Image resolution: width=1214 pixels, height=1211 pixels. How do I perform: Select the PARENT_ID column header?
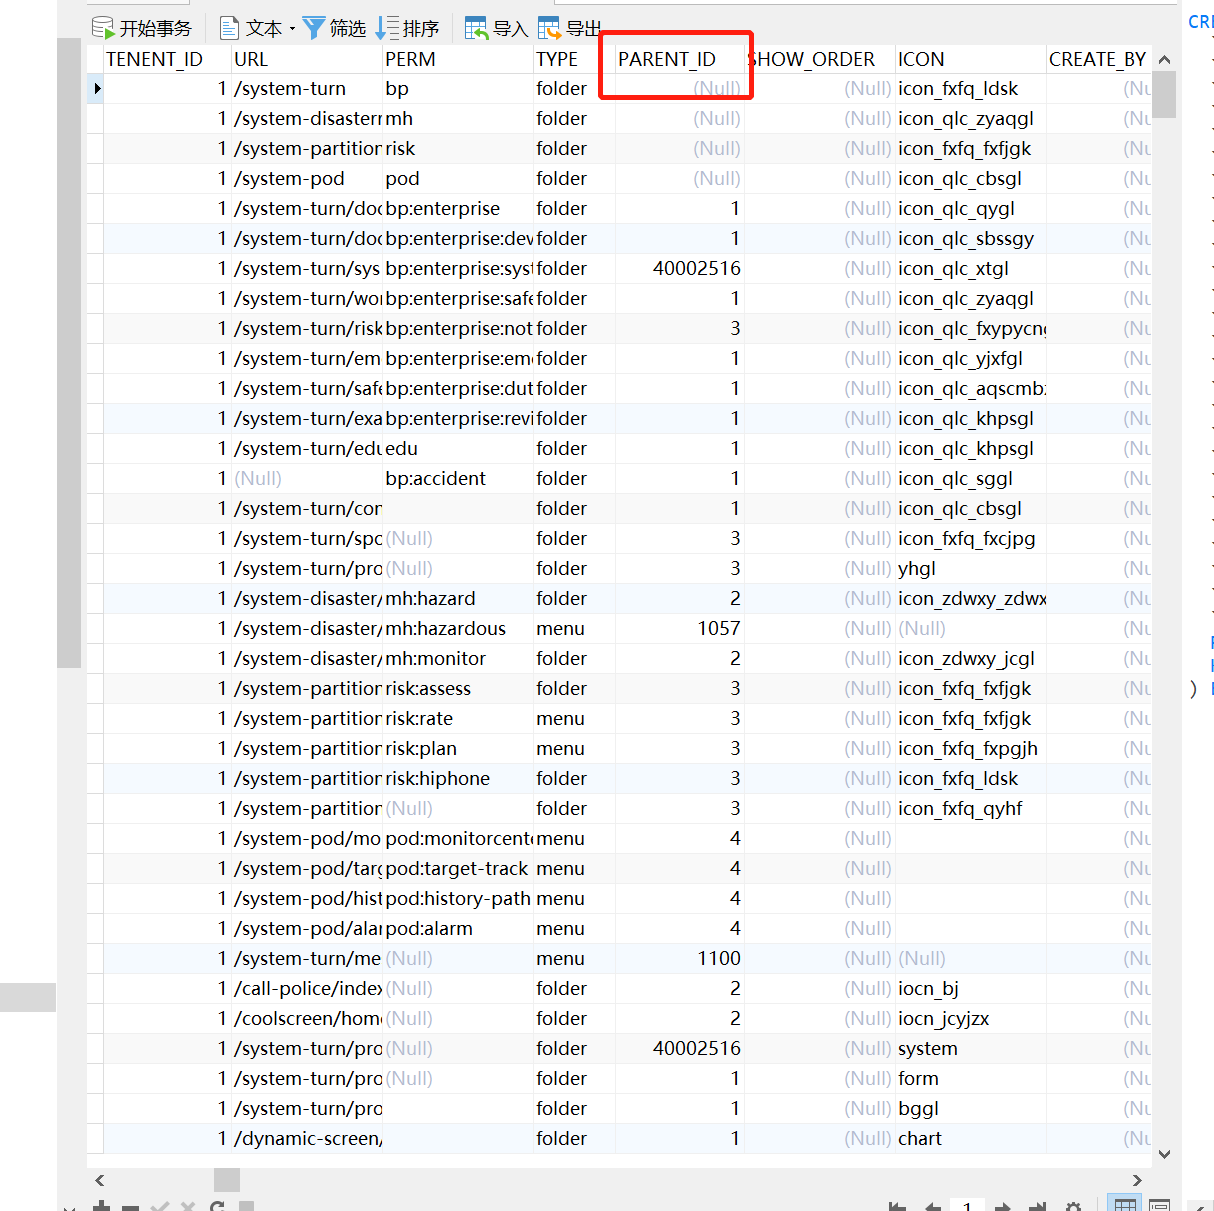coord(679,59)
